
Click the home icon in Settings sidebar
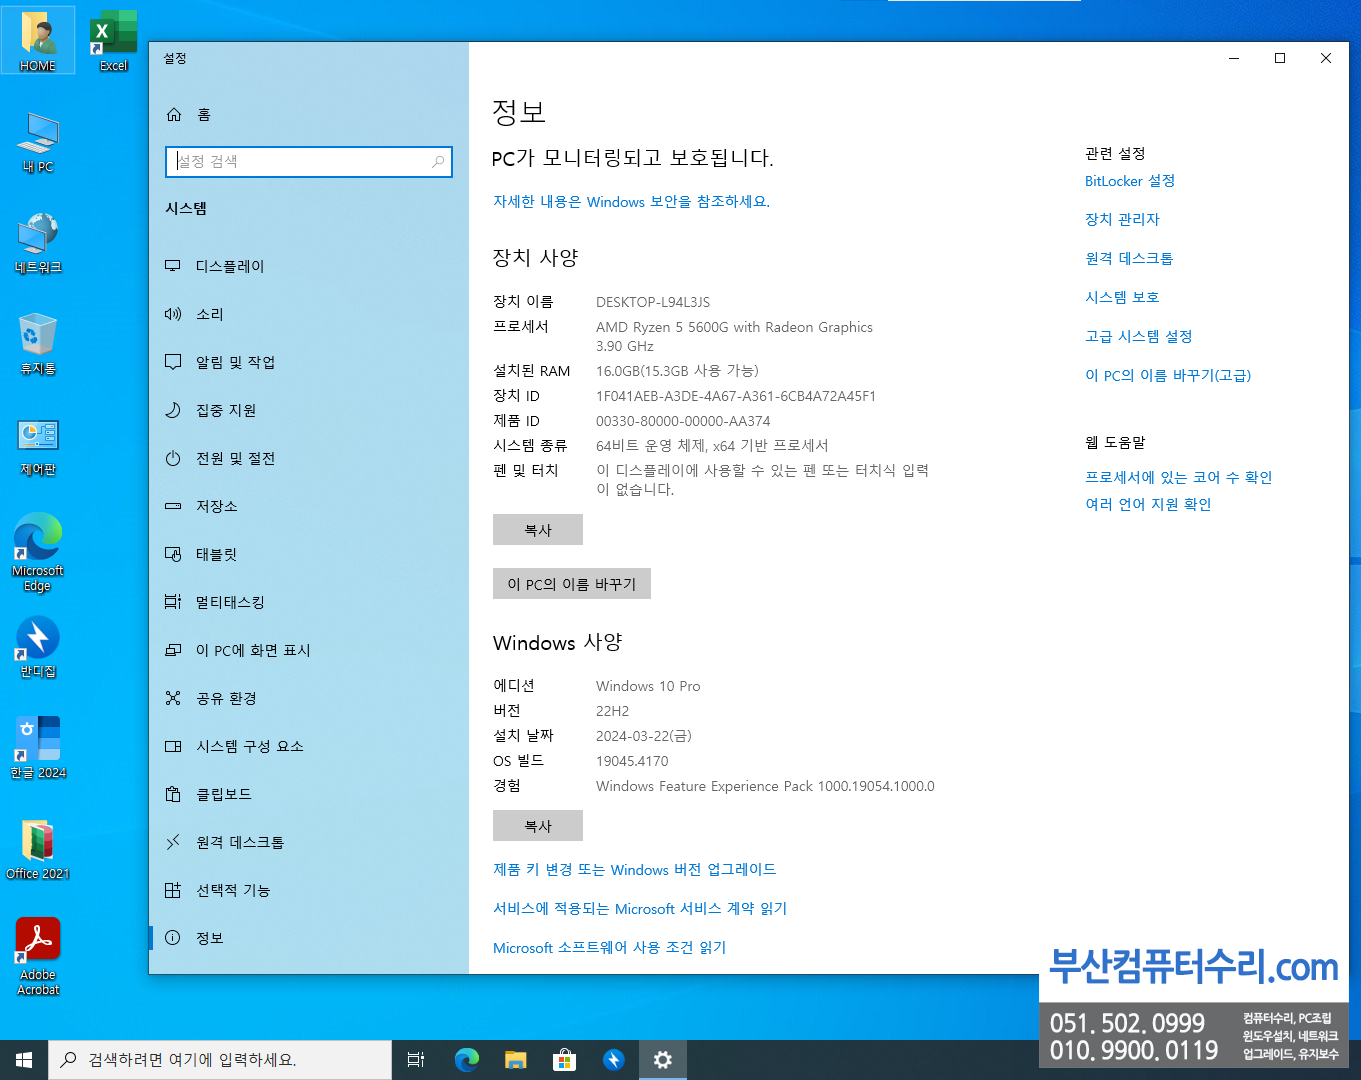pos(174,115)
